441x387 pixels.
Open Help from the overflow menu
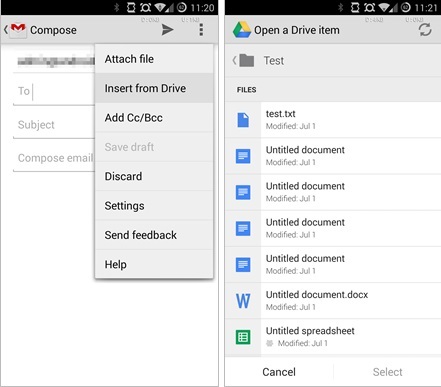[154, 264]
